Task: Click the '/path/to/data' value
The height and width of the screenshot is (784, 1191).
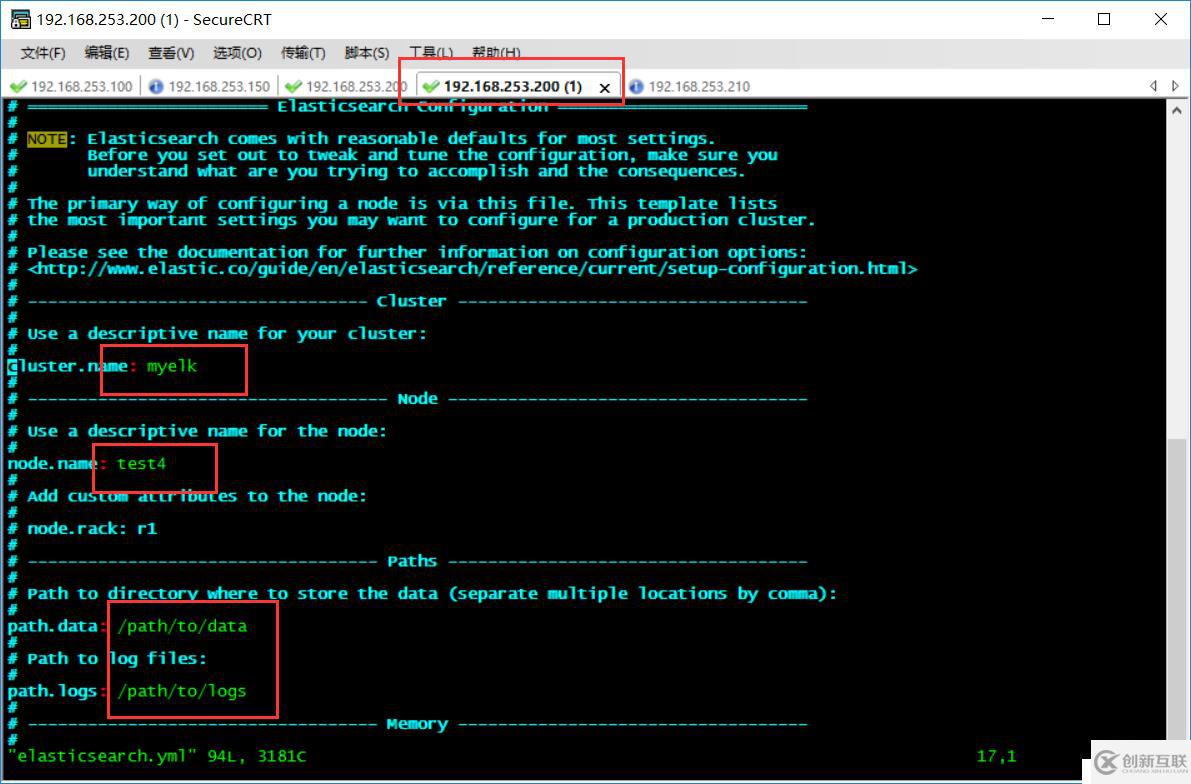Action: [x=182, y=626]
